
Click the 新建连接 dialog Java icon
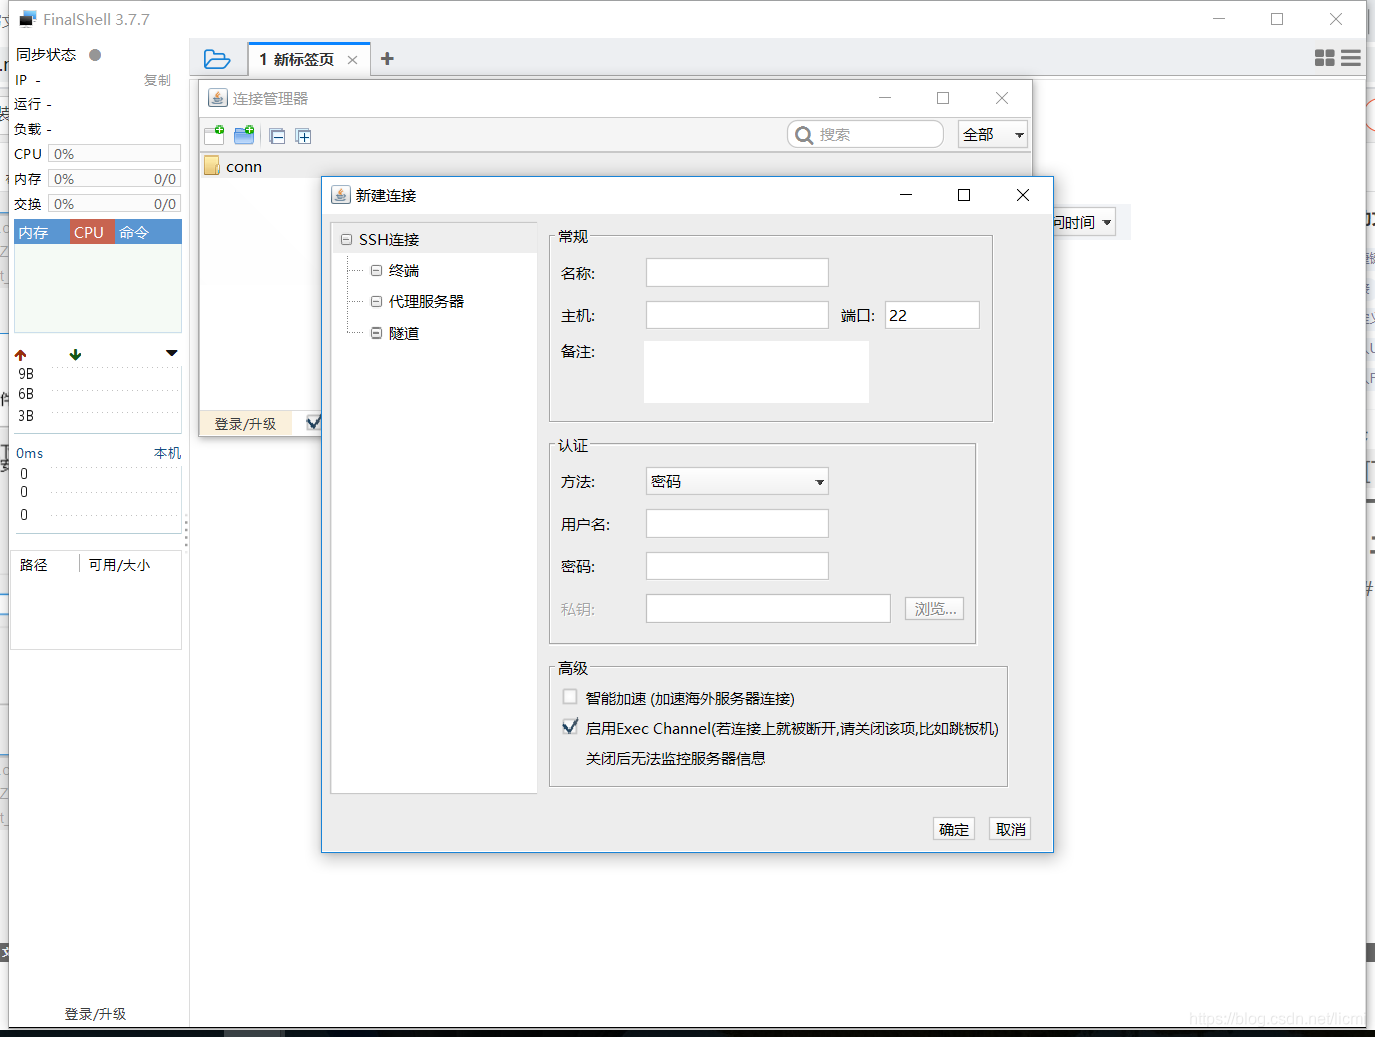341,195
